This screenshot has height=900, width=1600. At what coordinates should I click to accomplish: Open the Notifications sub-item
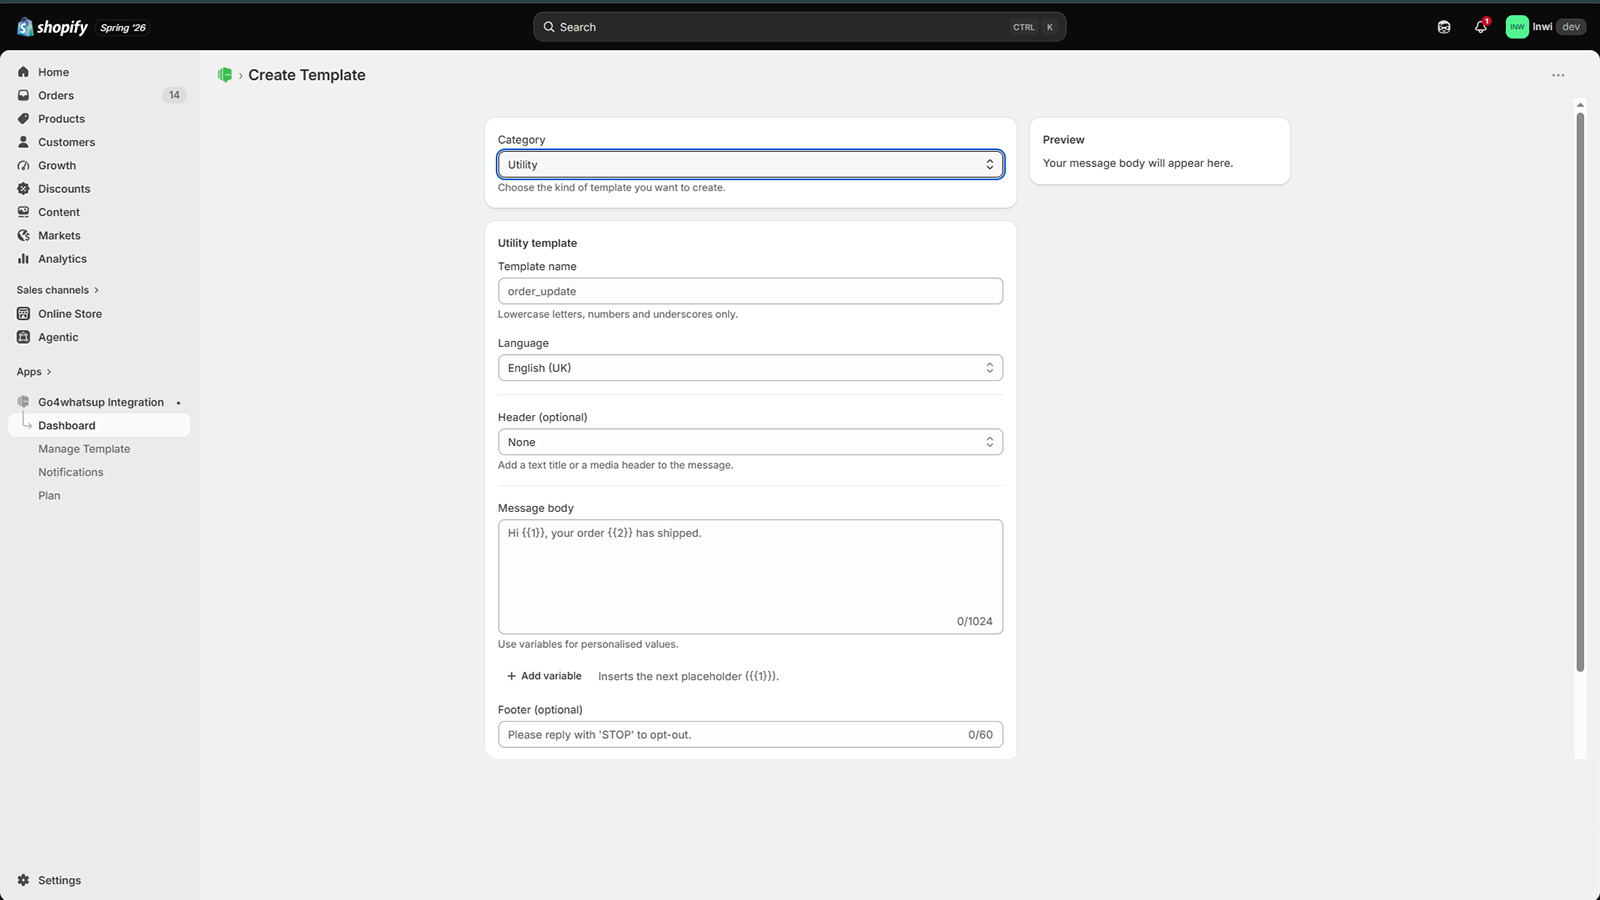coord(71,472)
